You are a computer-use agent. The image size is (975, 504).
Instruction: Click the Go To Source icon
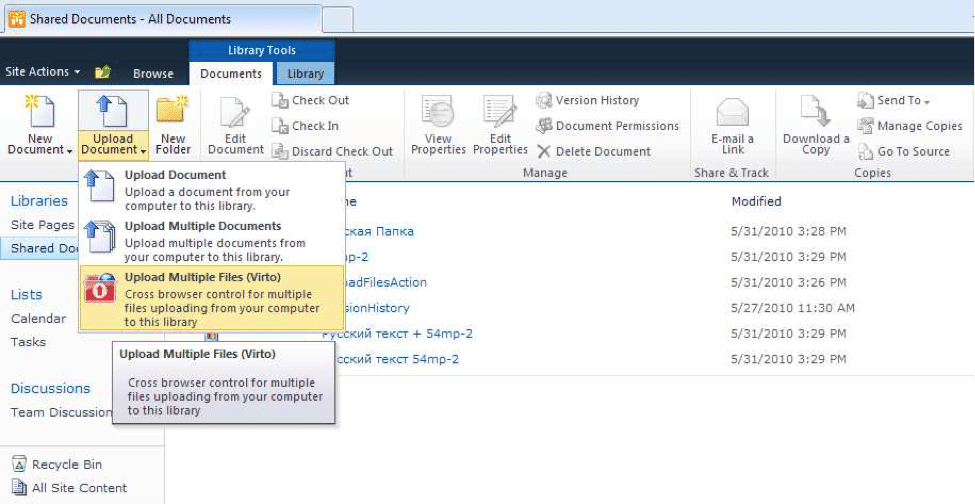click(866, 151)
